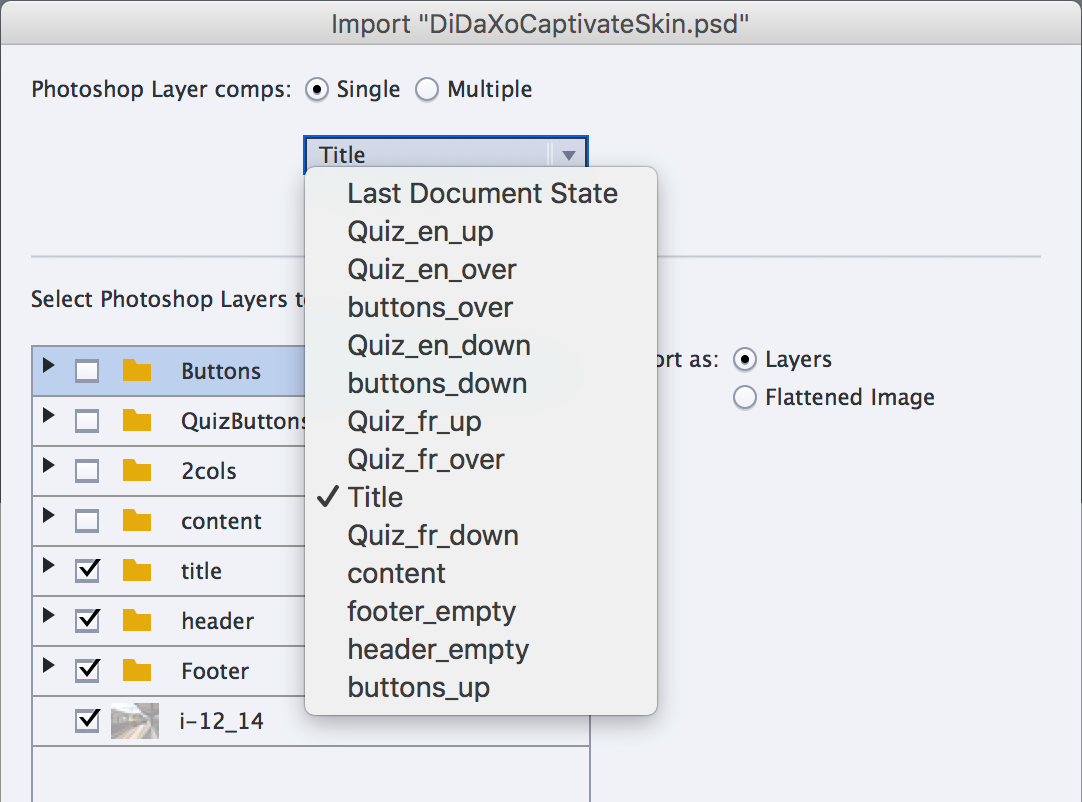Uncheck the Footer layer checkbox
This screenshot has height=802, width=1082.
[88, 671]
